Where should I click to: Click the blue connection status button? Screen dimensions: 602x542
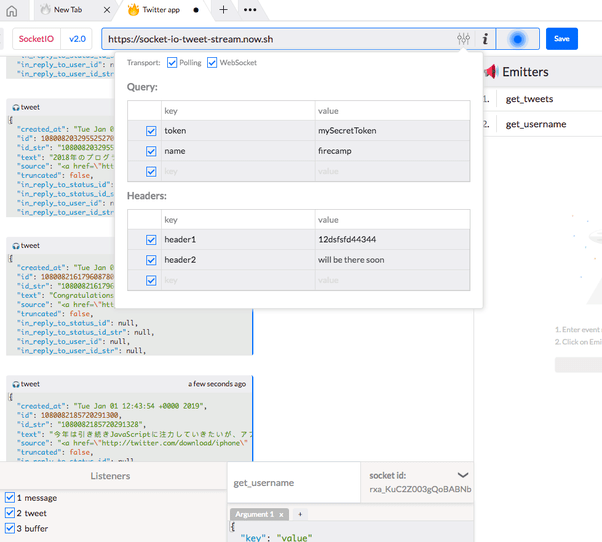518,39
